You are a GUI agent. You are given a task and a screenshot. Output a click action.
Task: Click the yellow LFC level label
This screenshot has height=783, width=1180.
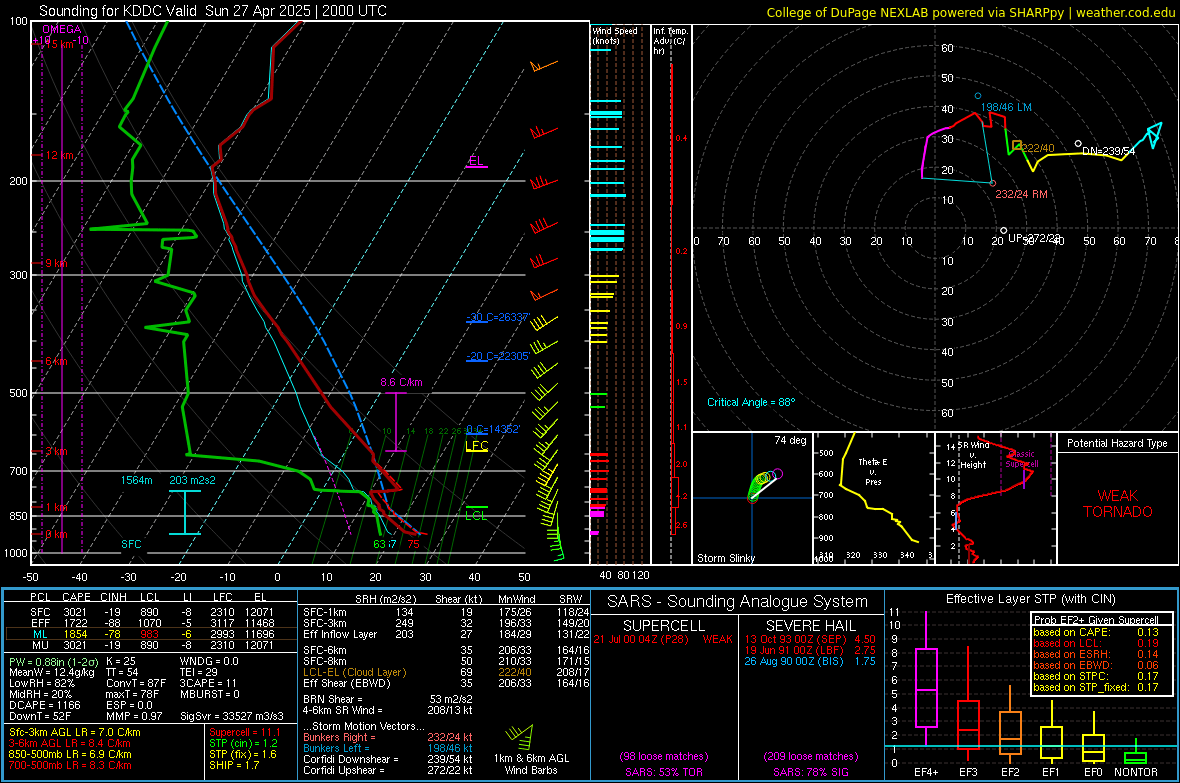tap(476, 446)
